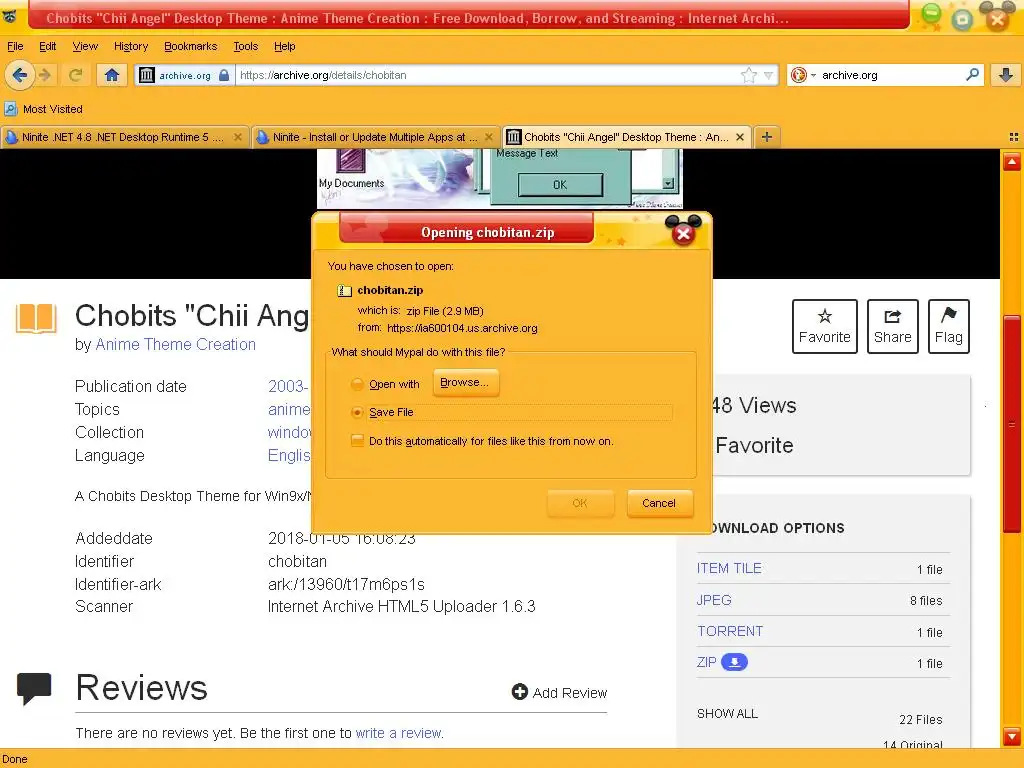Select the Open with radio button
This screenshot has width=1024, height=768.
point(357,384)
